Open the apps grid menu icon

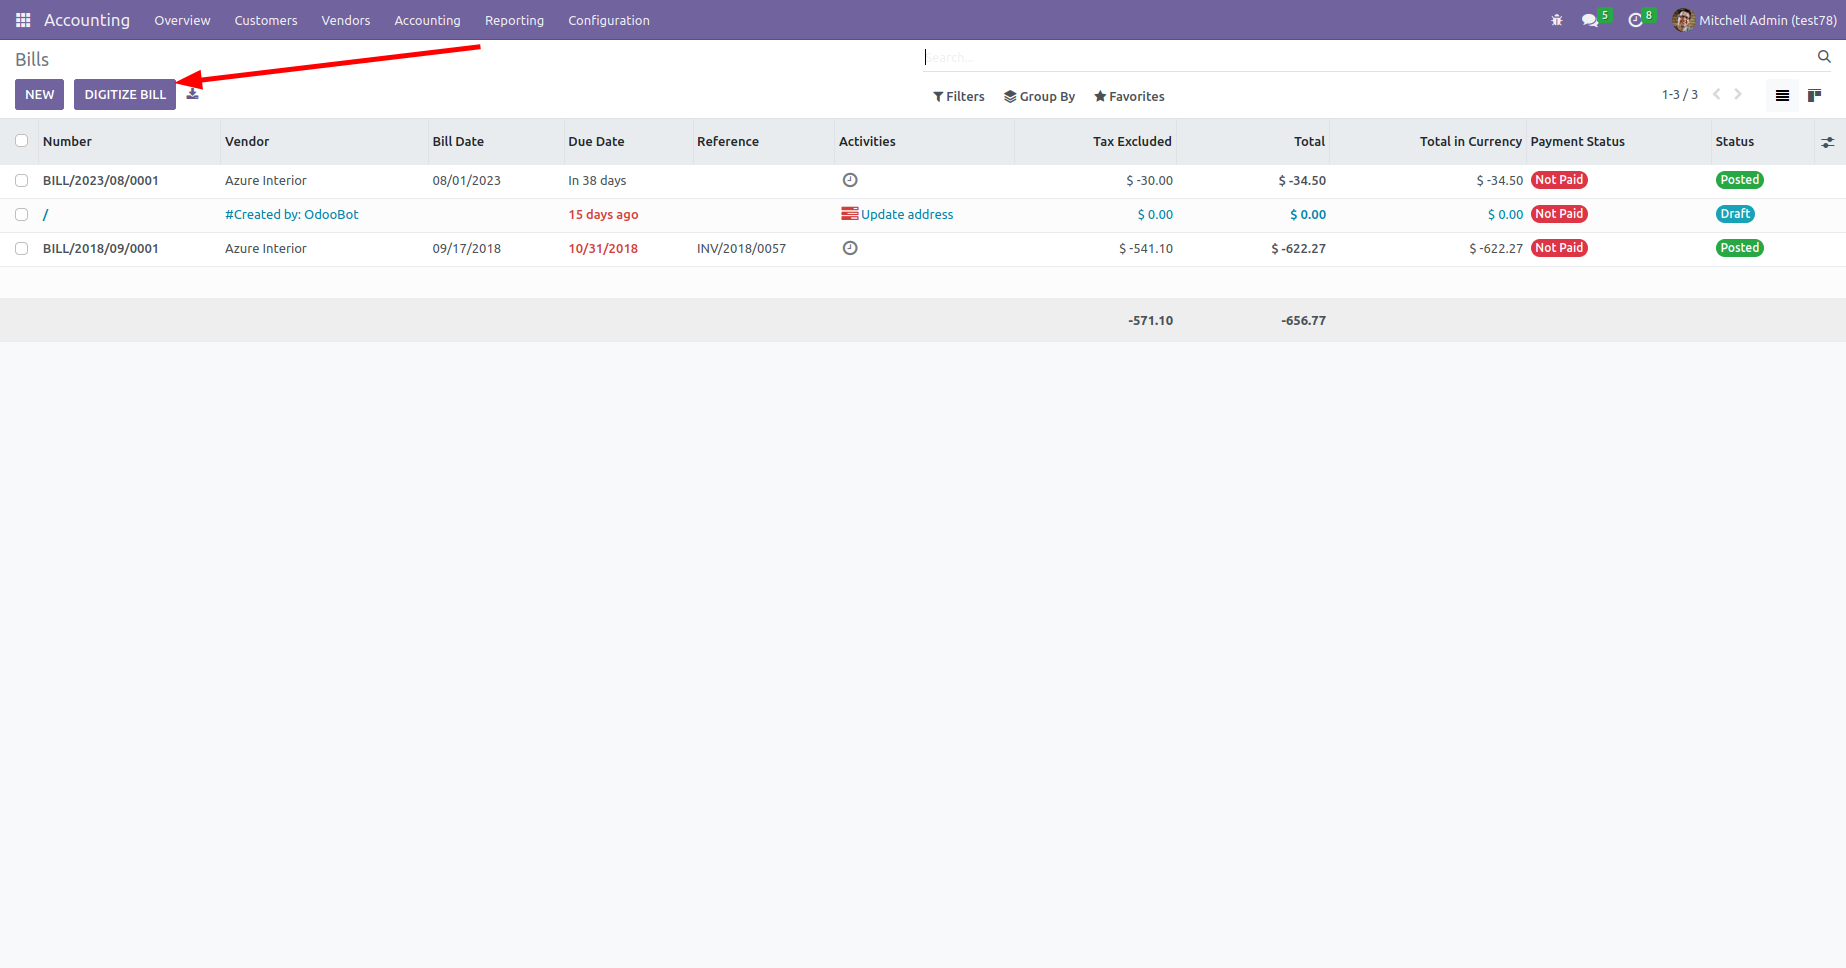pos(23,20)
